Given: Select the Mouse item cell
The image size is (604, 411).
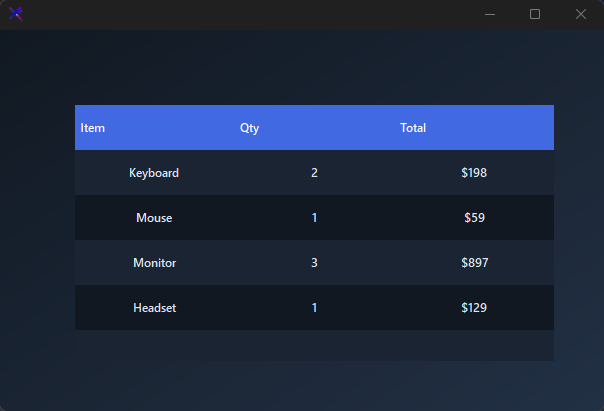Looking at the screenshot, I should (154, 218).
